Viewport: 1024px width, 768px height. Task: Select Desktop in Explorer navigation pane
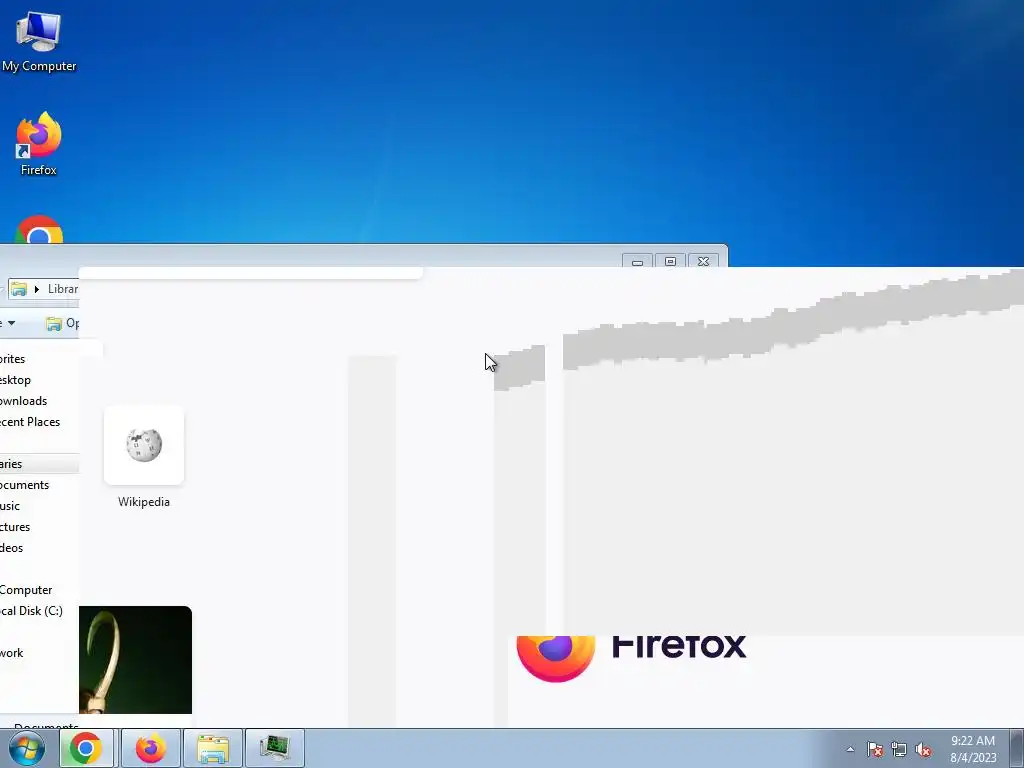point(15,379)
